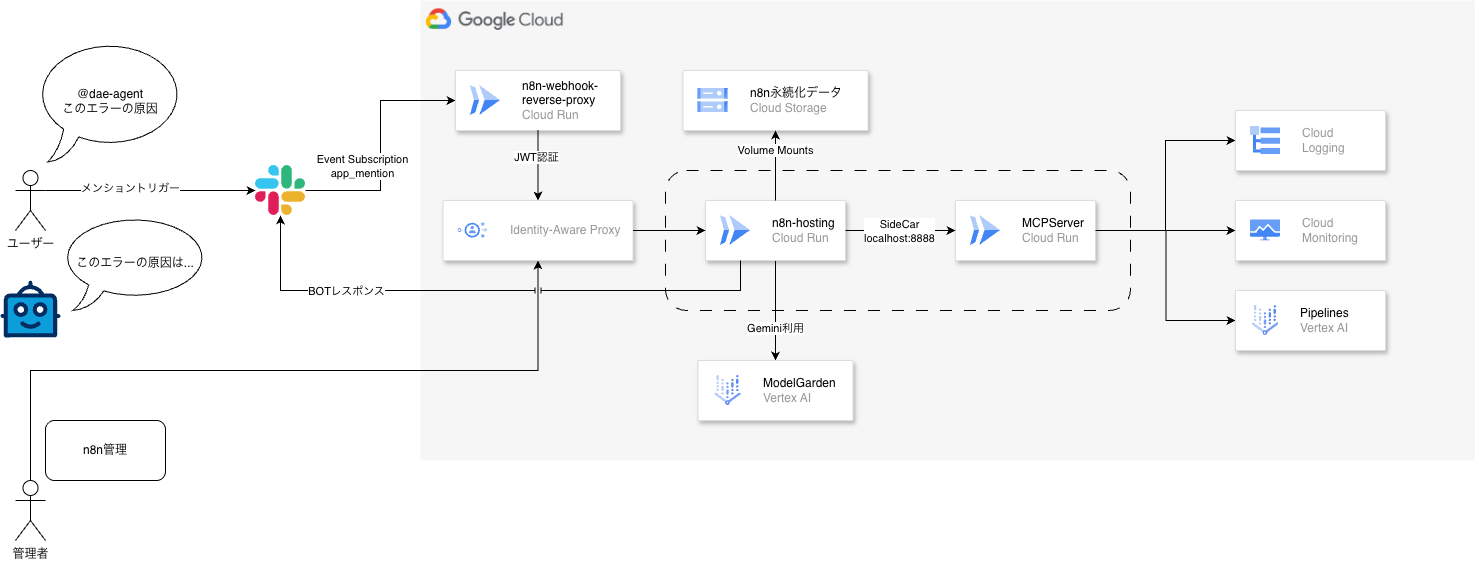Select the このエラーの原因は... speech bubble
The width and height of the screenshot is (1475, 561).
coord(134,263)
